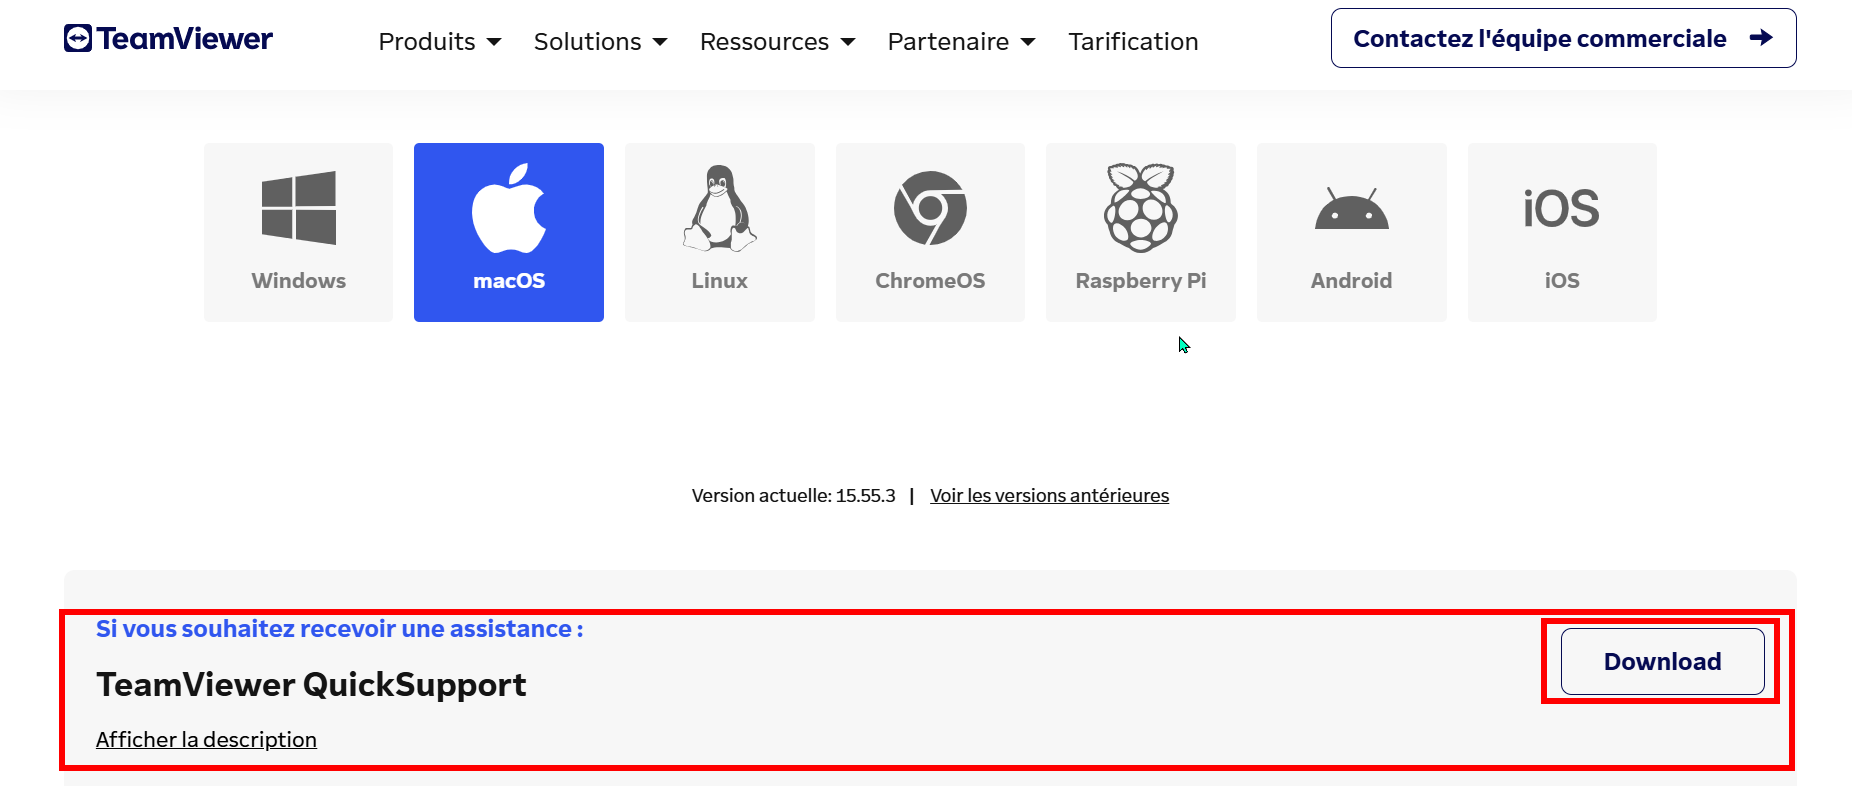Pick the ChromeOS icon
This screenshot has width=1852, height=786.
tap(930, 208)
